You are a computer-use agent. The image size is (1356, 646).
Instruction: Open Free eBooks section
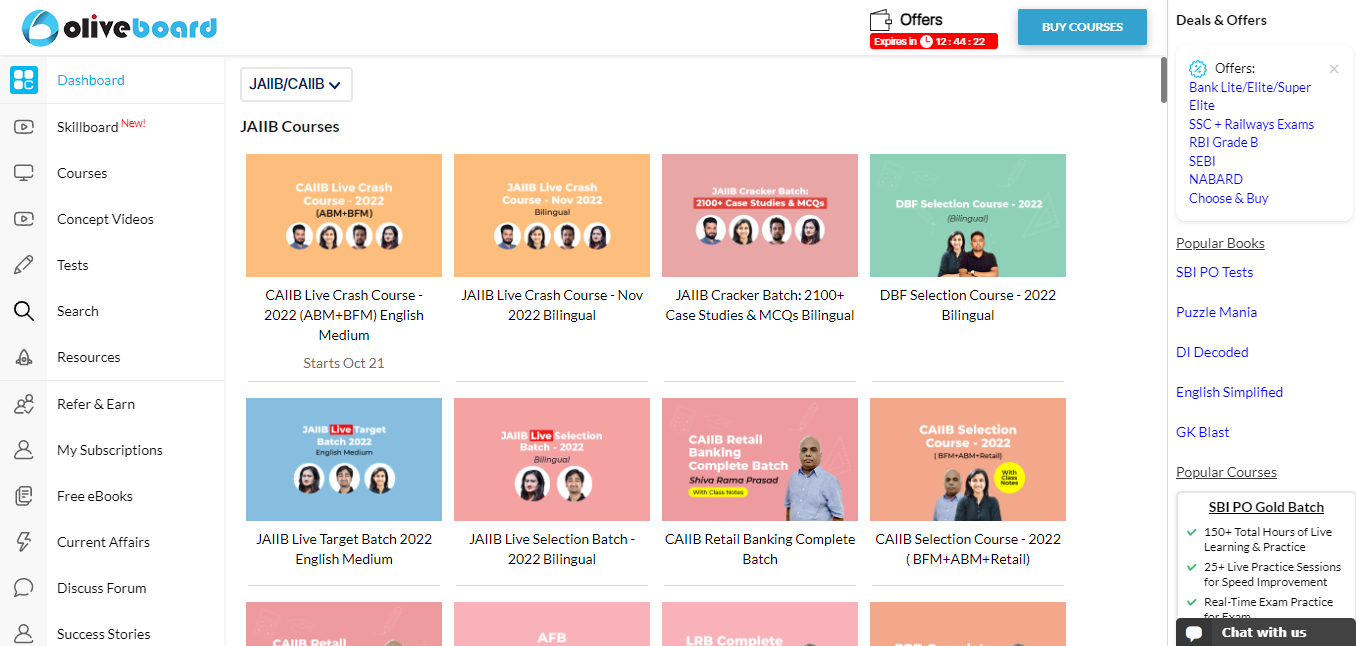point(95,496)
